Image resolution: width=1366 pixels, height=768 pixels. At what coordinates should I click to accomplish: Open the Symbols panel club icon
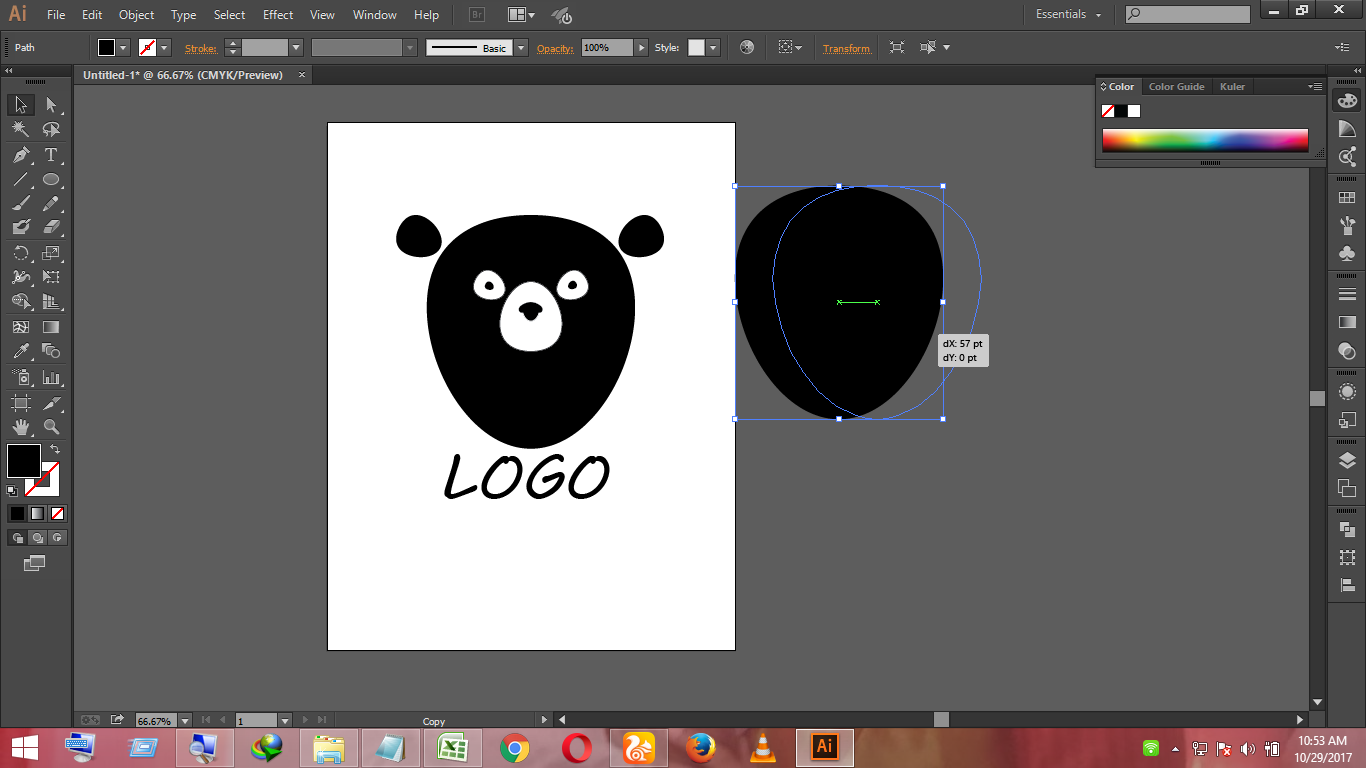(x=1347, y=254)
